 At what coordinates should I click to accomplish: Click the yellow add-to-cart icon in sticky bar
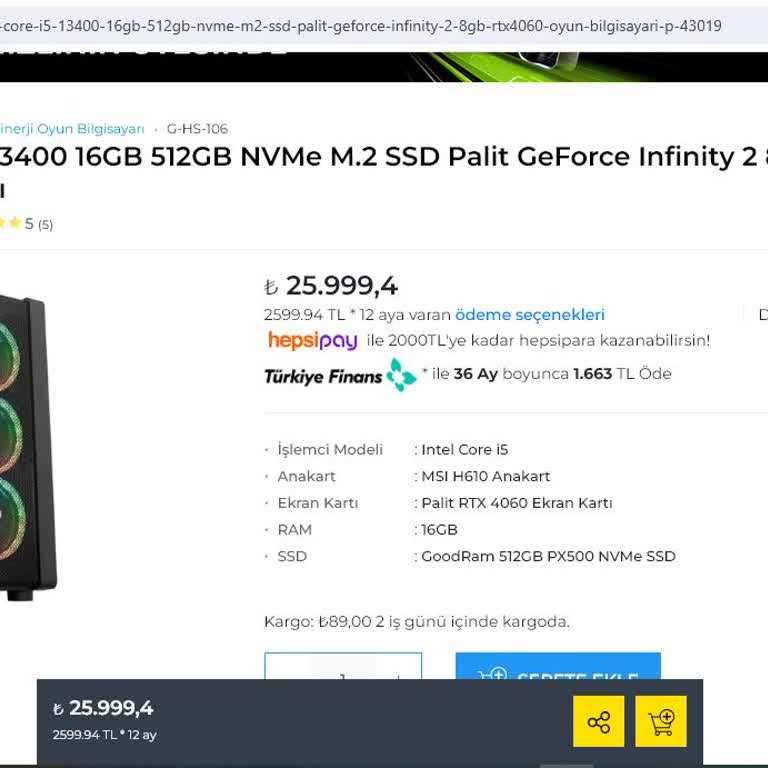pyautogui.click(x=661, y=721)
